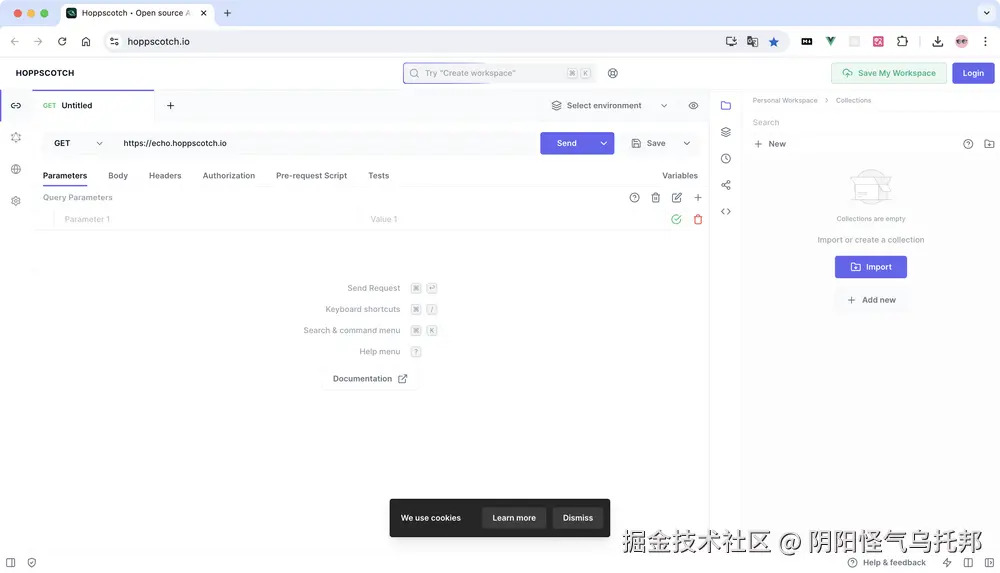Expand the Save options chevron
The width and height of the screenshot is (1000, 573).
[x=687, y=144]
